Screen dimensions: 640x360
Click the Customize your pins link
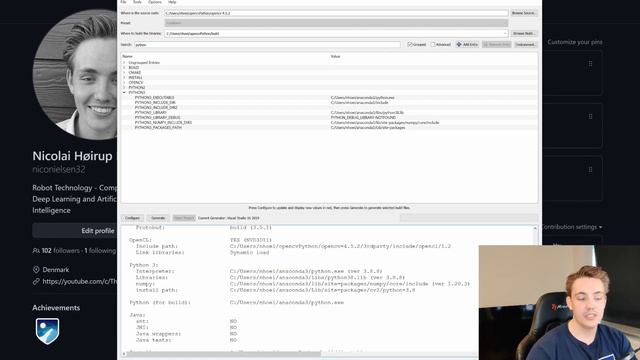[x=575, y=42]
